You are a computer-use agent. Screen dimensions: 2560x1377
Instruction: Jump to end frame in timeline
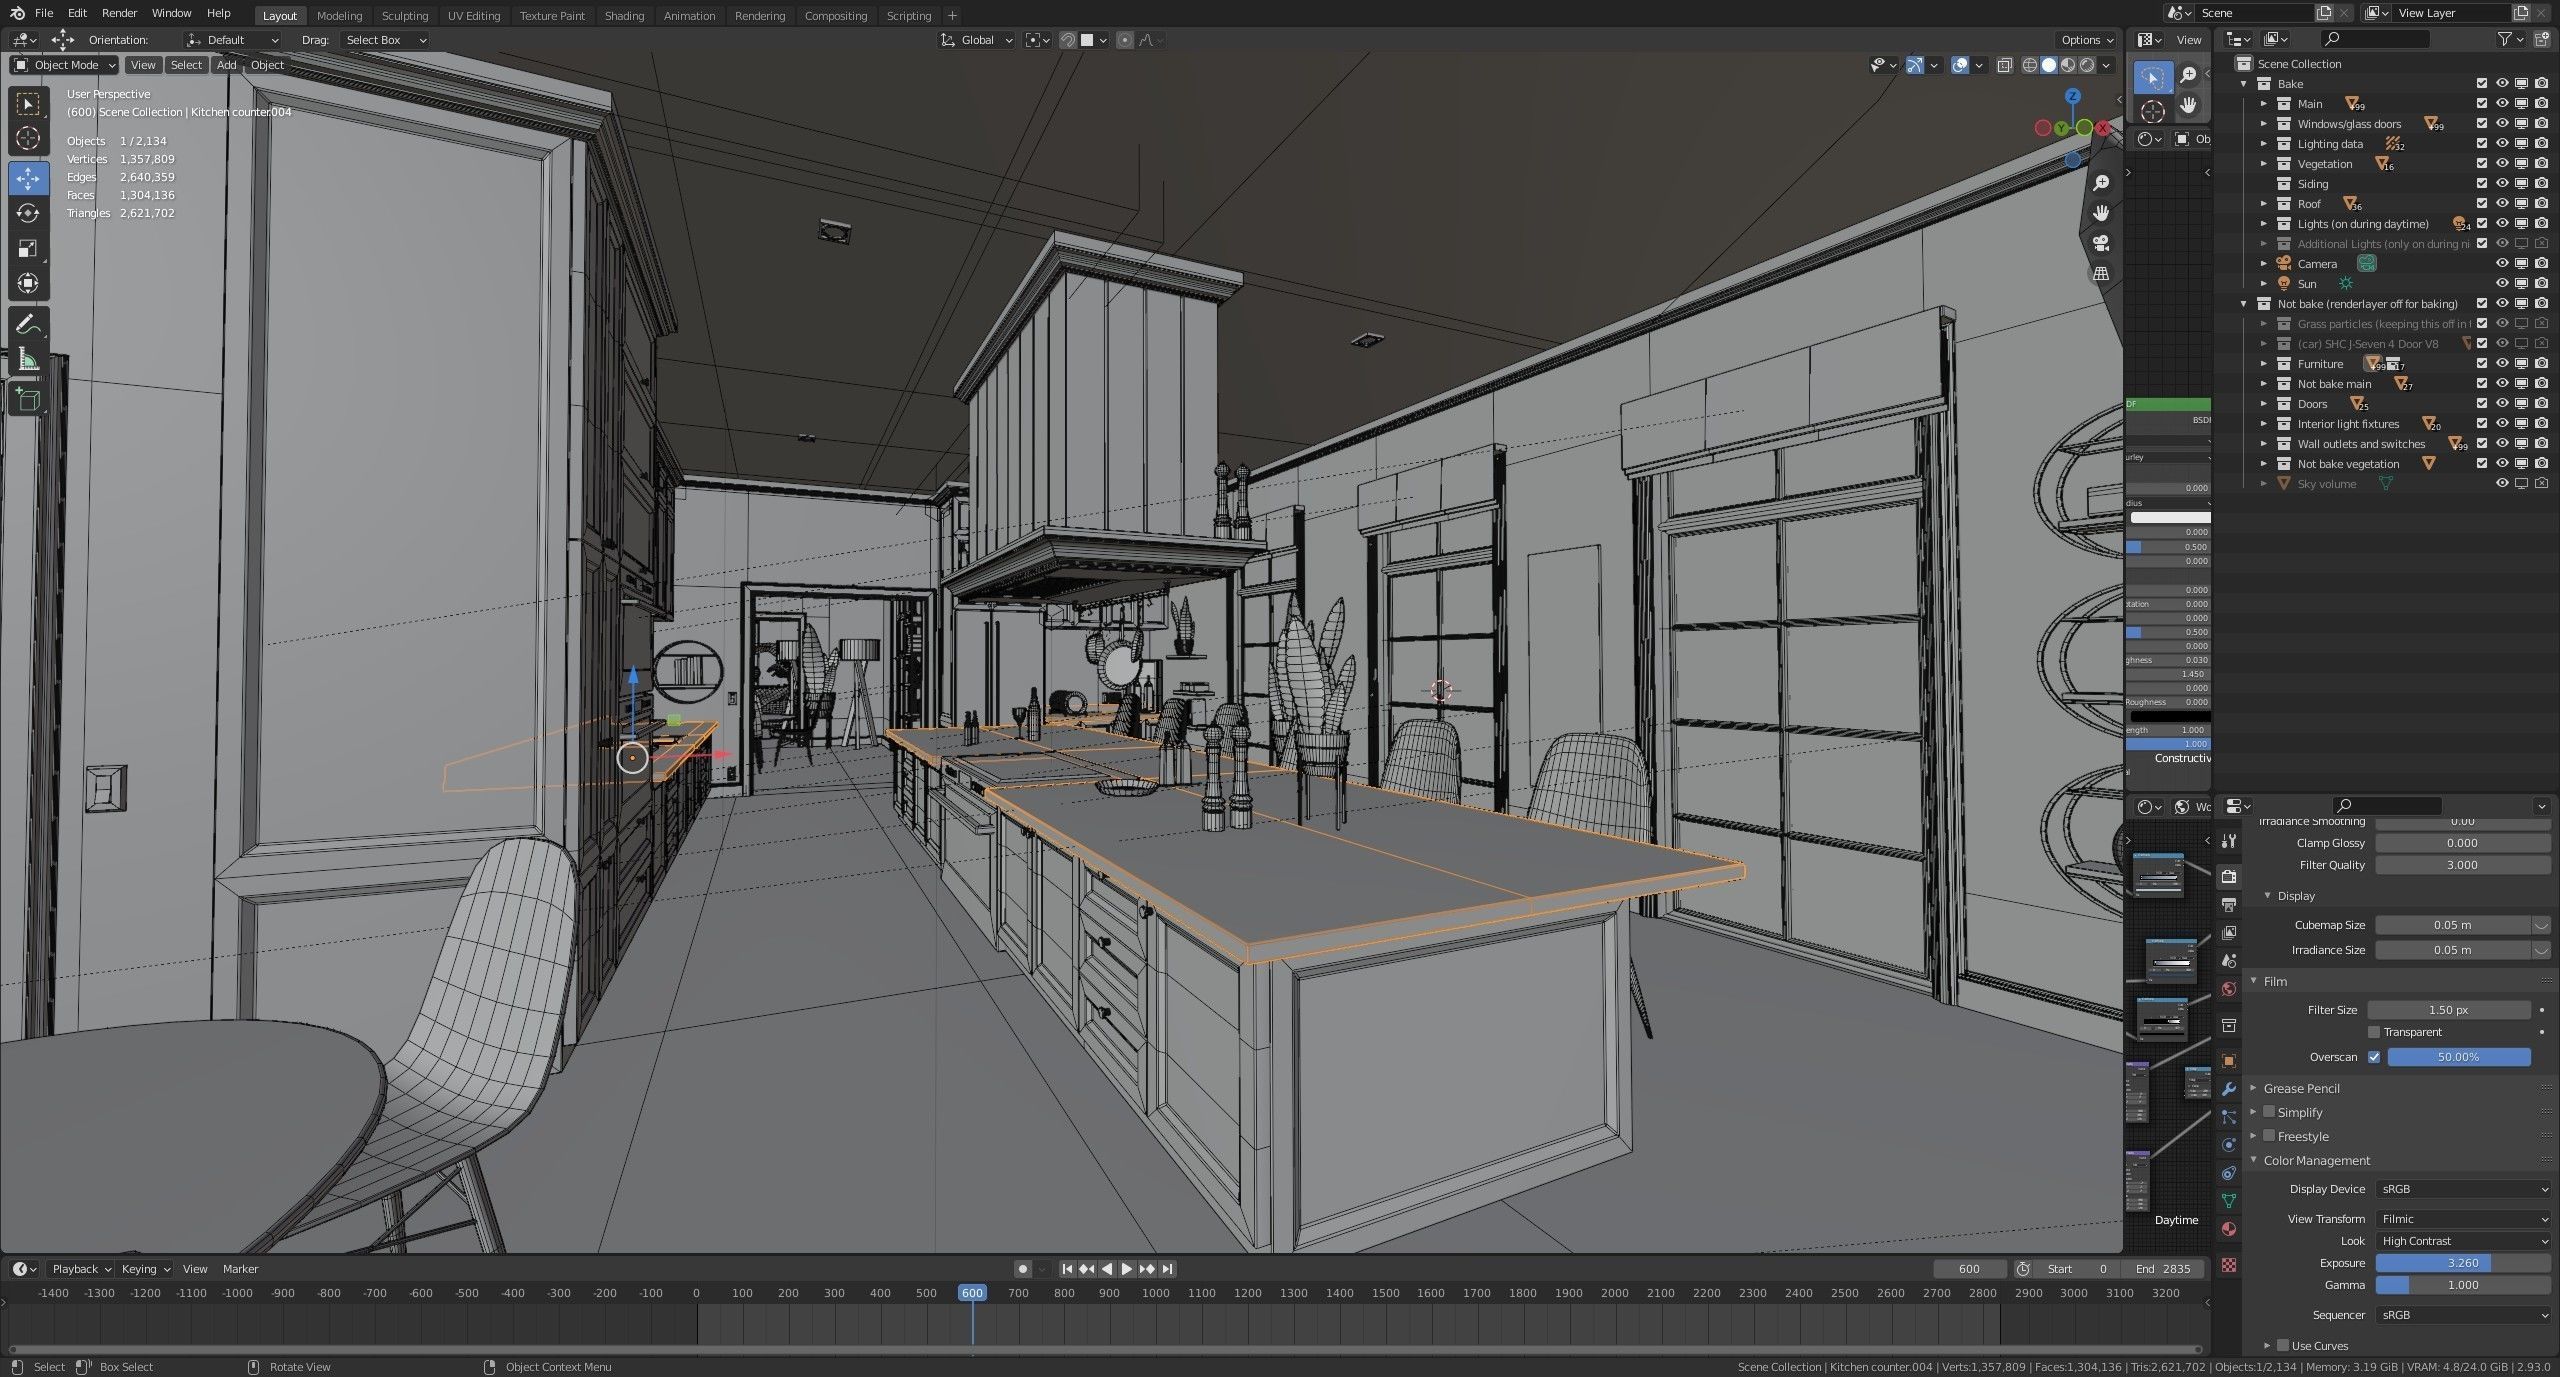pyautogui.click(x=1167, y=1269)
